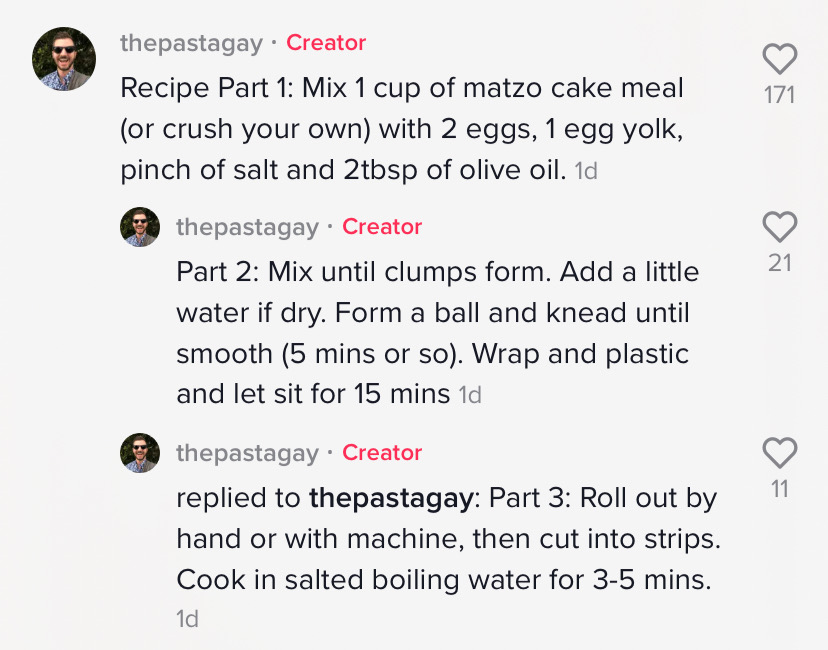The width and height of the screenshot is (828, 650).
Task: Tap thepastagay username above Part 2 reply
Action: click(247, 227)
